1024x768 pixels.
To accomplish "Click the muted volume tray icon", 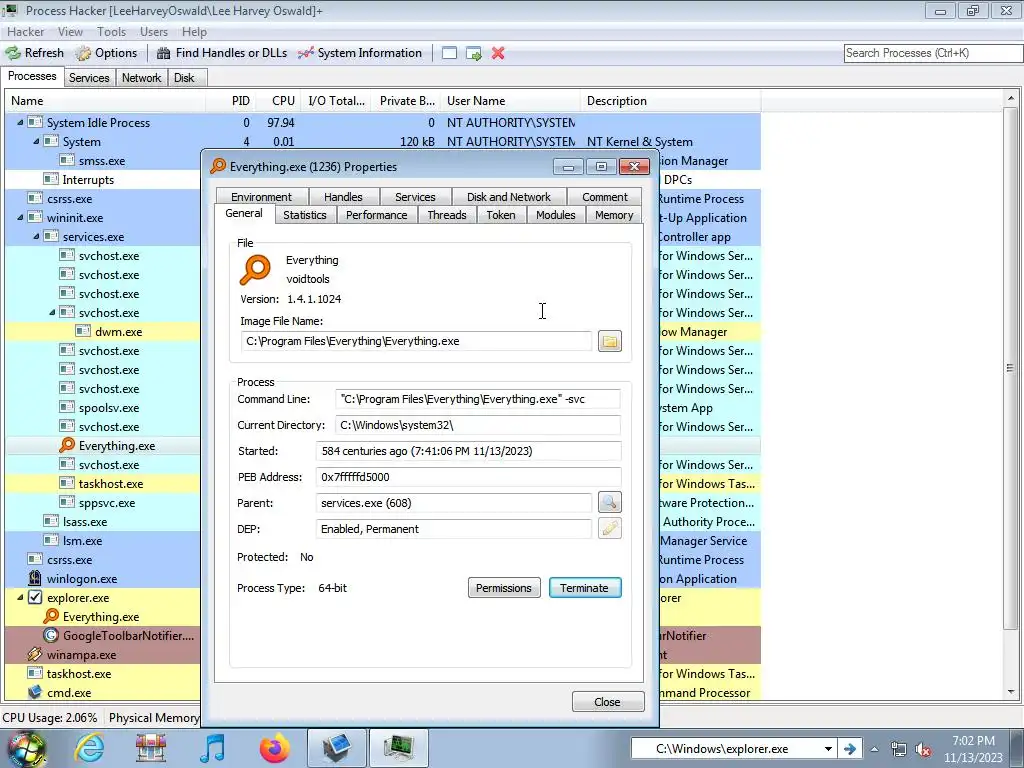I will 923,750.
